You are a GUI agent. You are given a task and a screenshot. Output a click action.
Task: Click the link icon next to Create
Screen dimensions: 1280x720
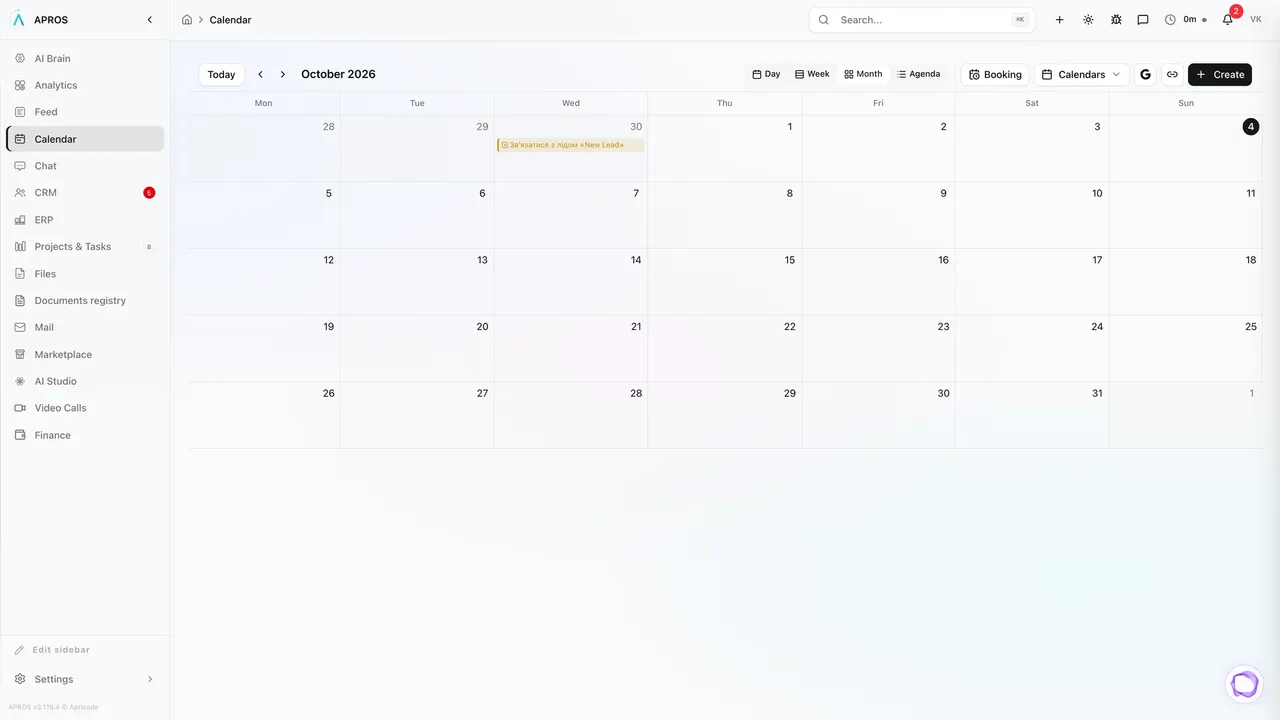[x=1172, y=74]
